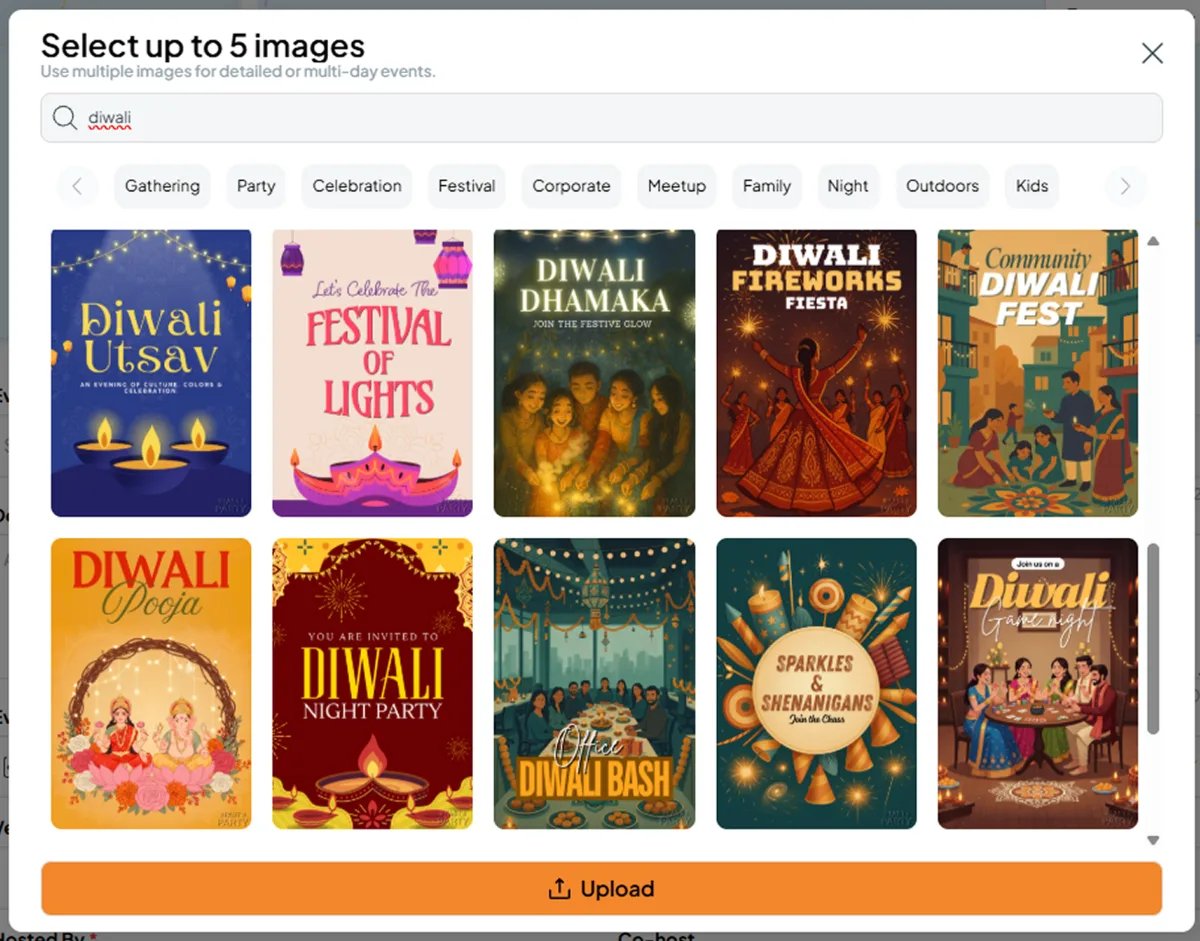Close the image selection dialog
The image size is (1200, 941).
(x=1152, y=54)
